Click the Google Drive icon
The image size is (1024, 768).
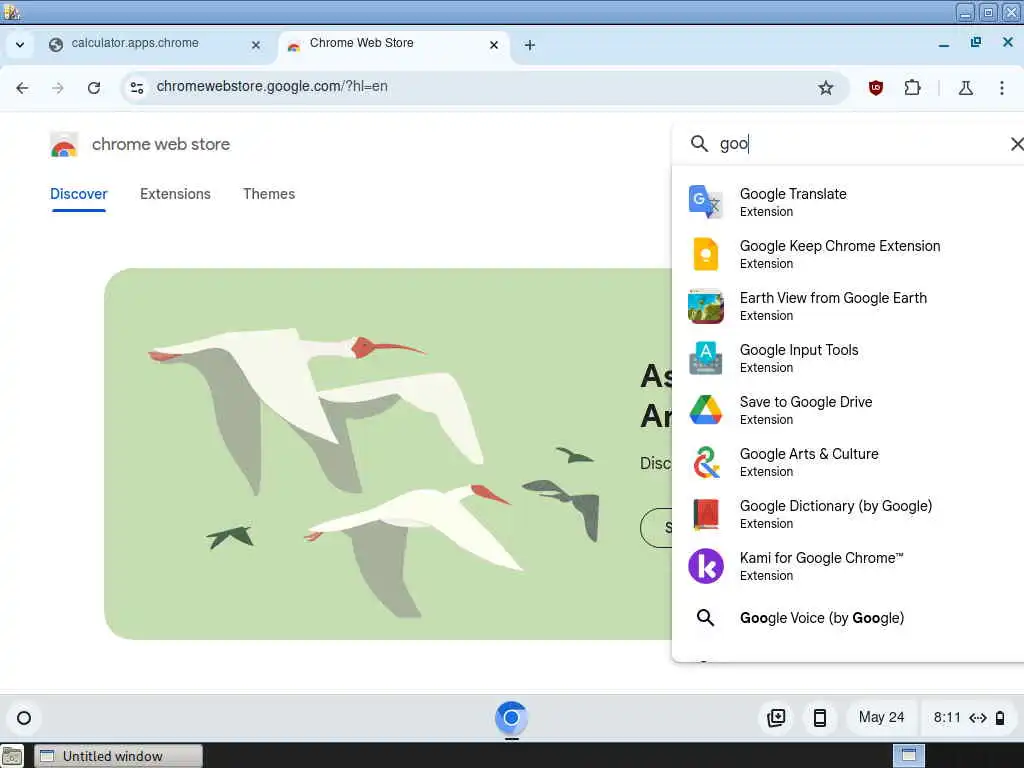[705, 410]
